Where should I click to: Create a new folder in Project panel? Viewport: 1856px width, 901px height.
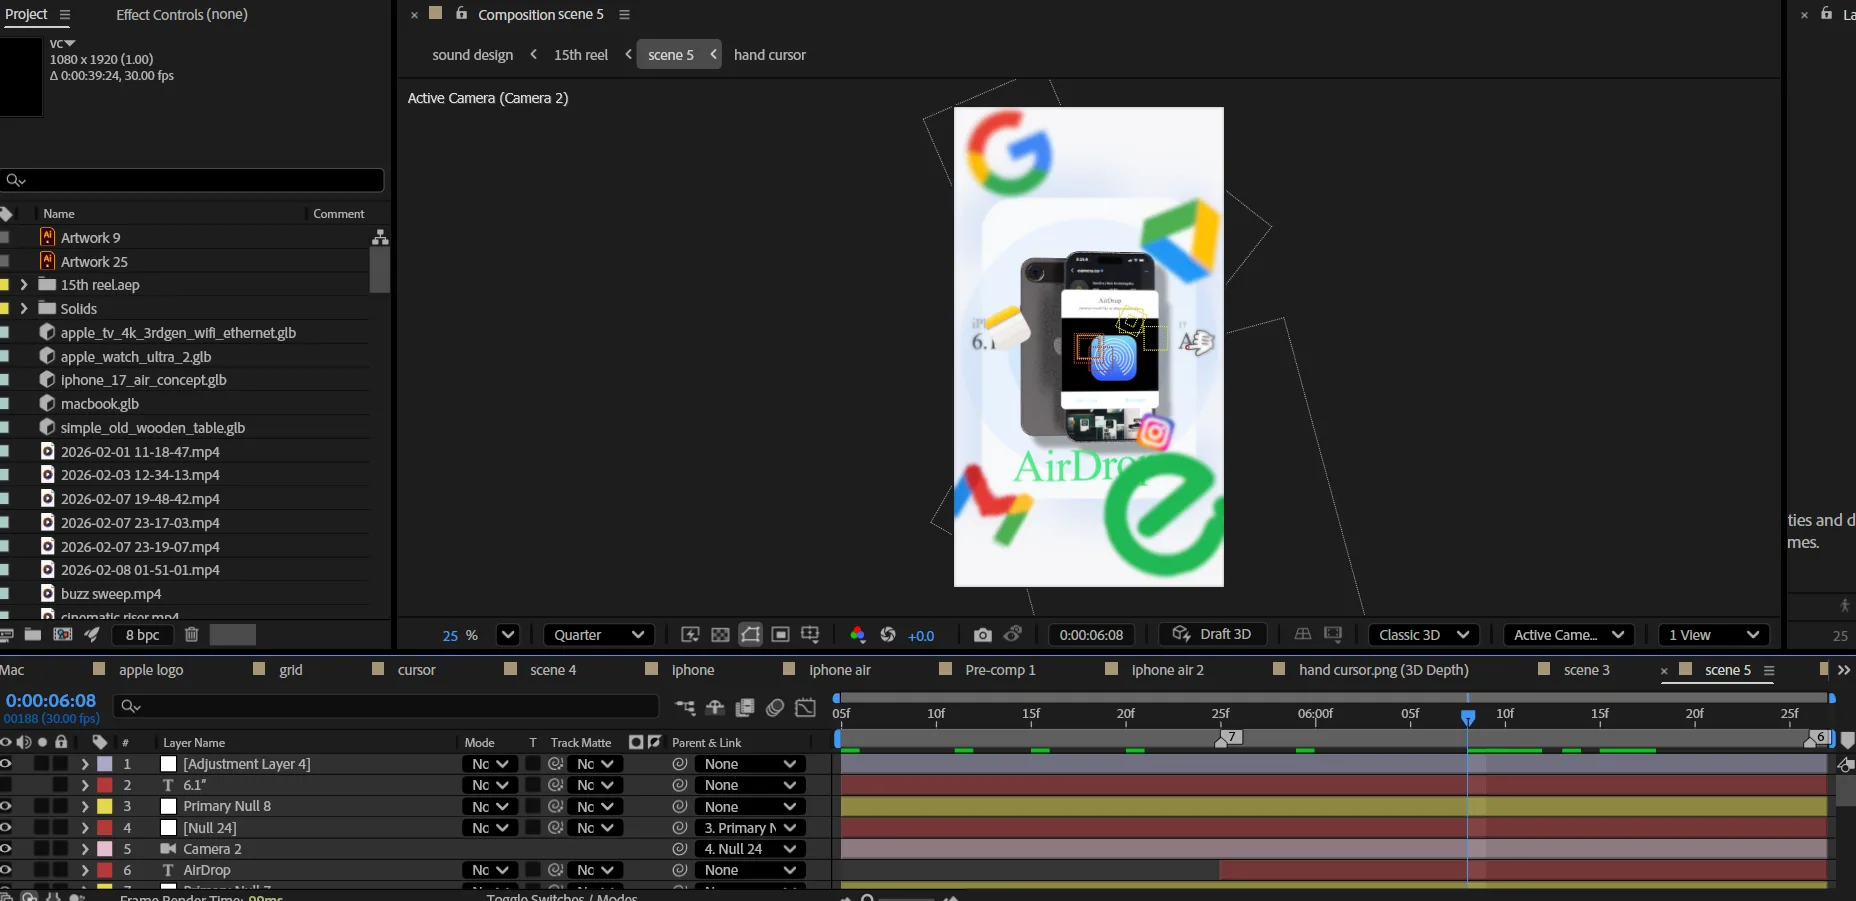pos(33,634)
